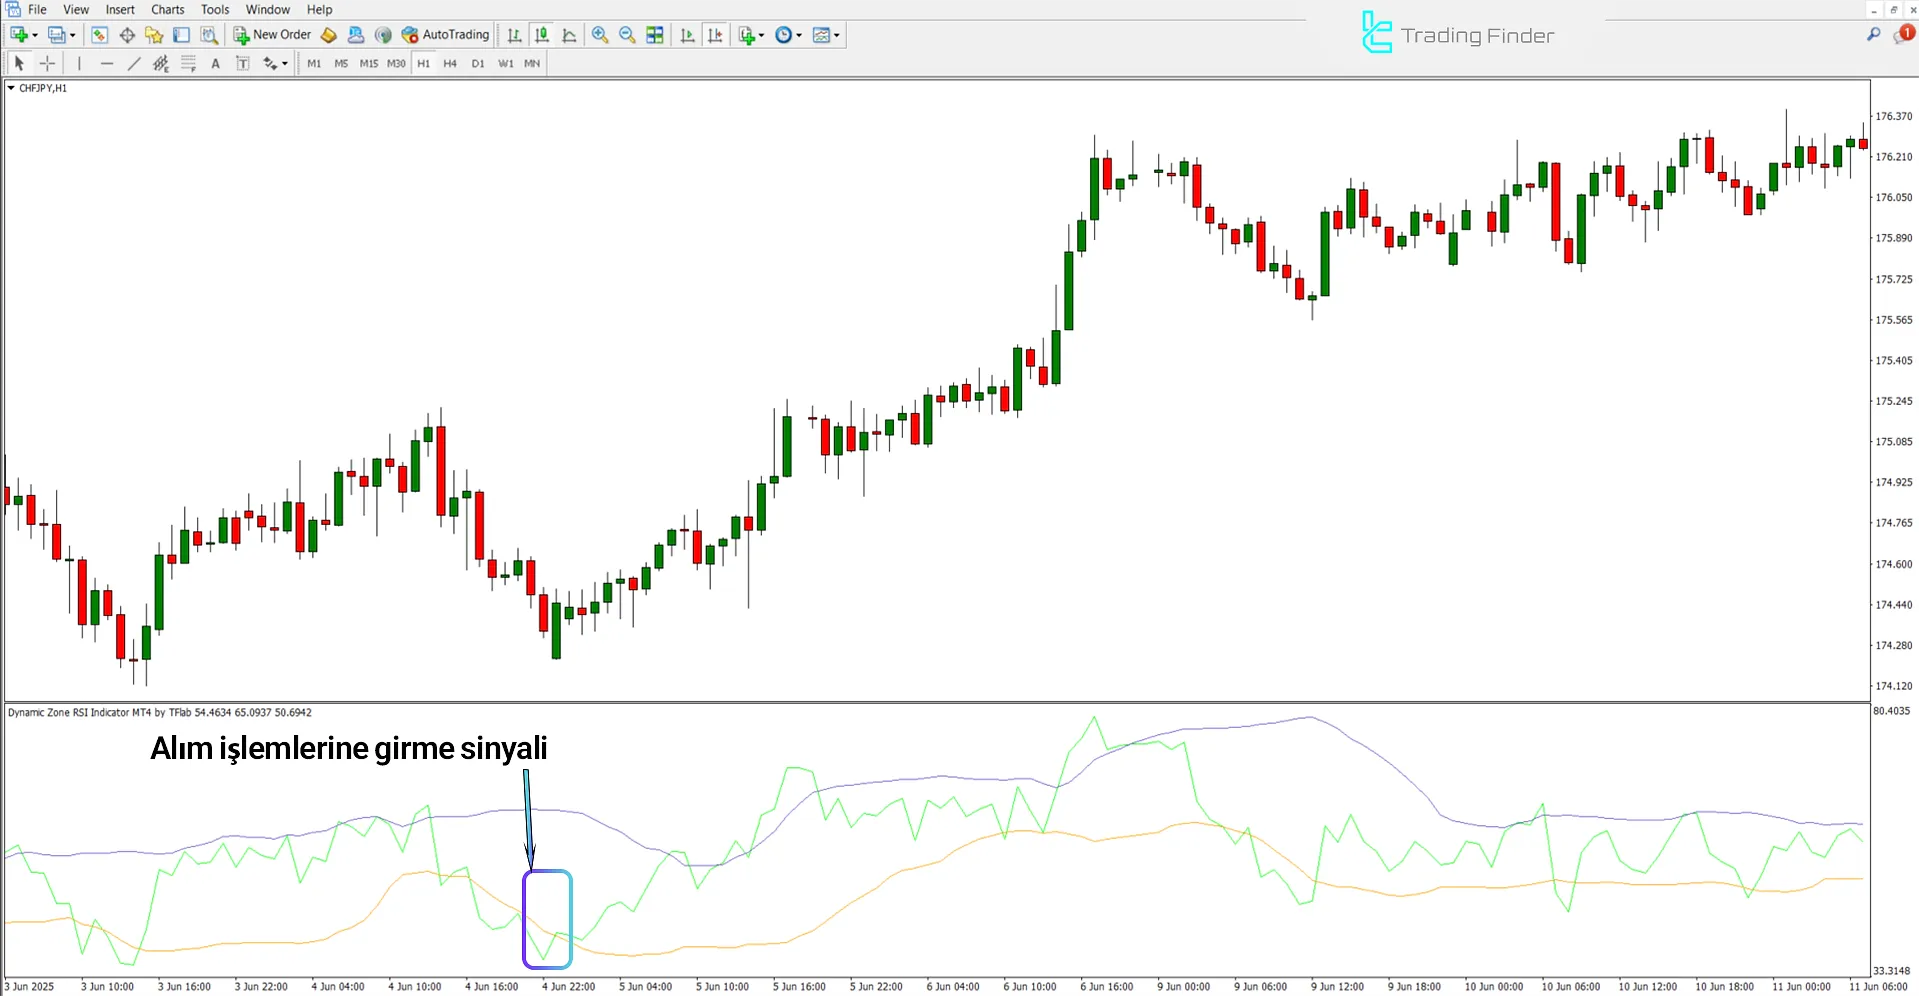Choose the Horizontal Line drawing tool
Screen dimensions: 1919x996
107,63
